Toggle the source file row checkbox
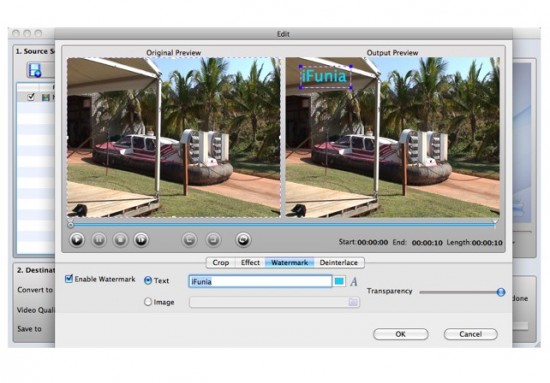The image size is (550, 383). point(31,97)
